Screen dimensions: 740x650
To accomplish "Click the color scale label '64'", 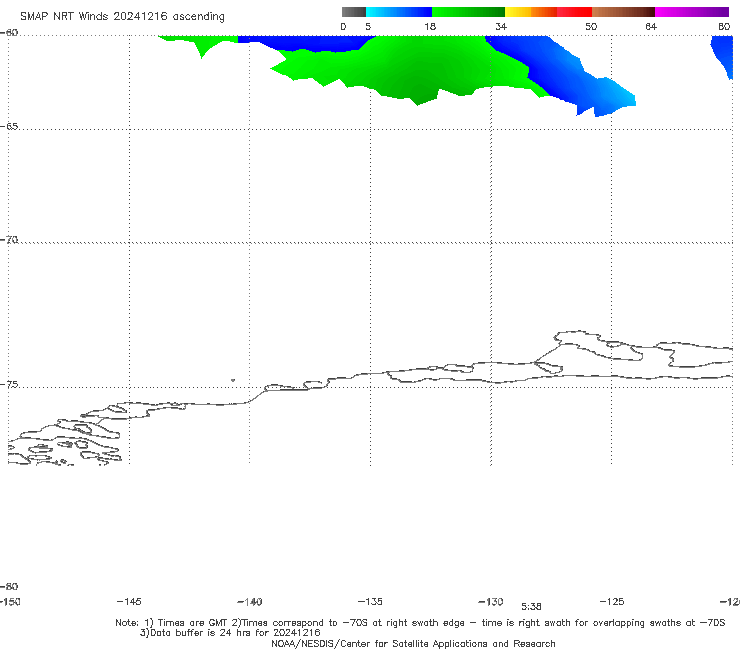I will (x=651, y=26).
